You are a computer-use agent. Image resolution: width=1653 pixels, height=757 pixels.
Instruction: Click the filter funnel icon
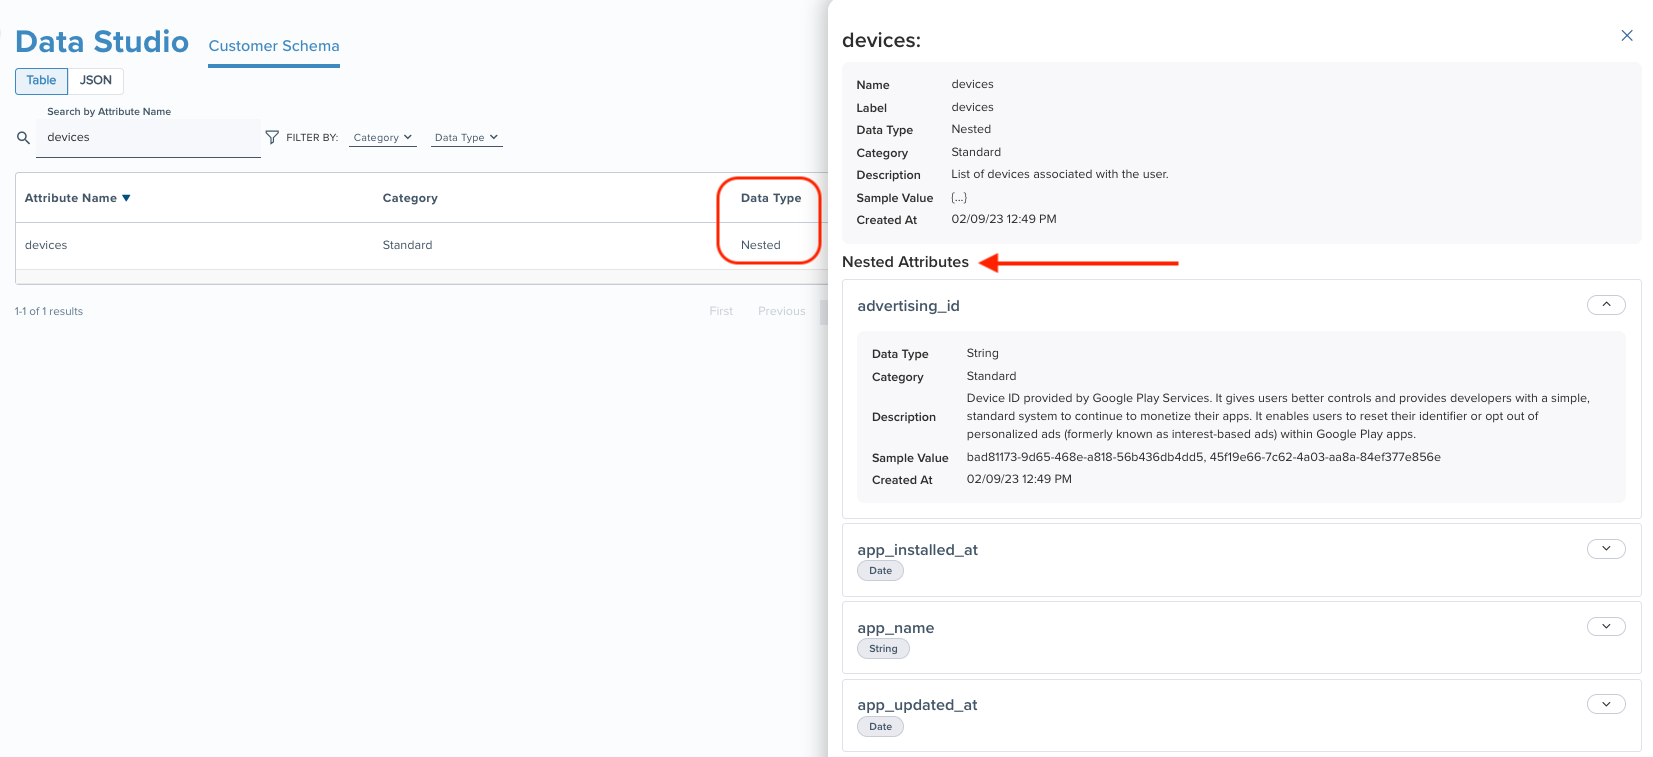pos(272,137)
